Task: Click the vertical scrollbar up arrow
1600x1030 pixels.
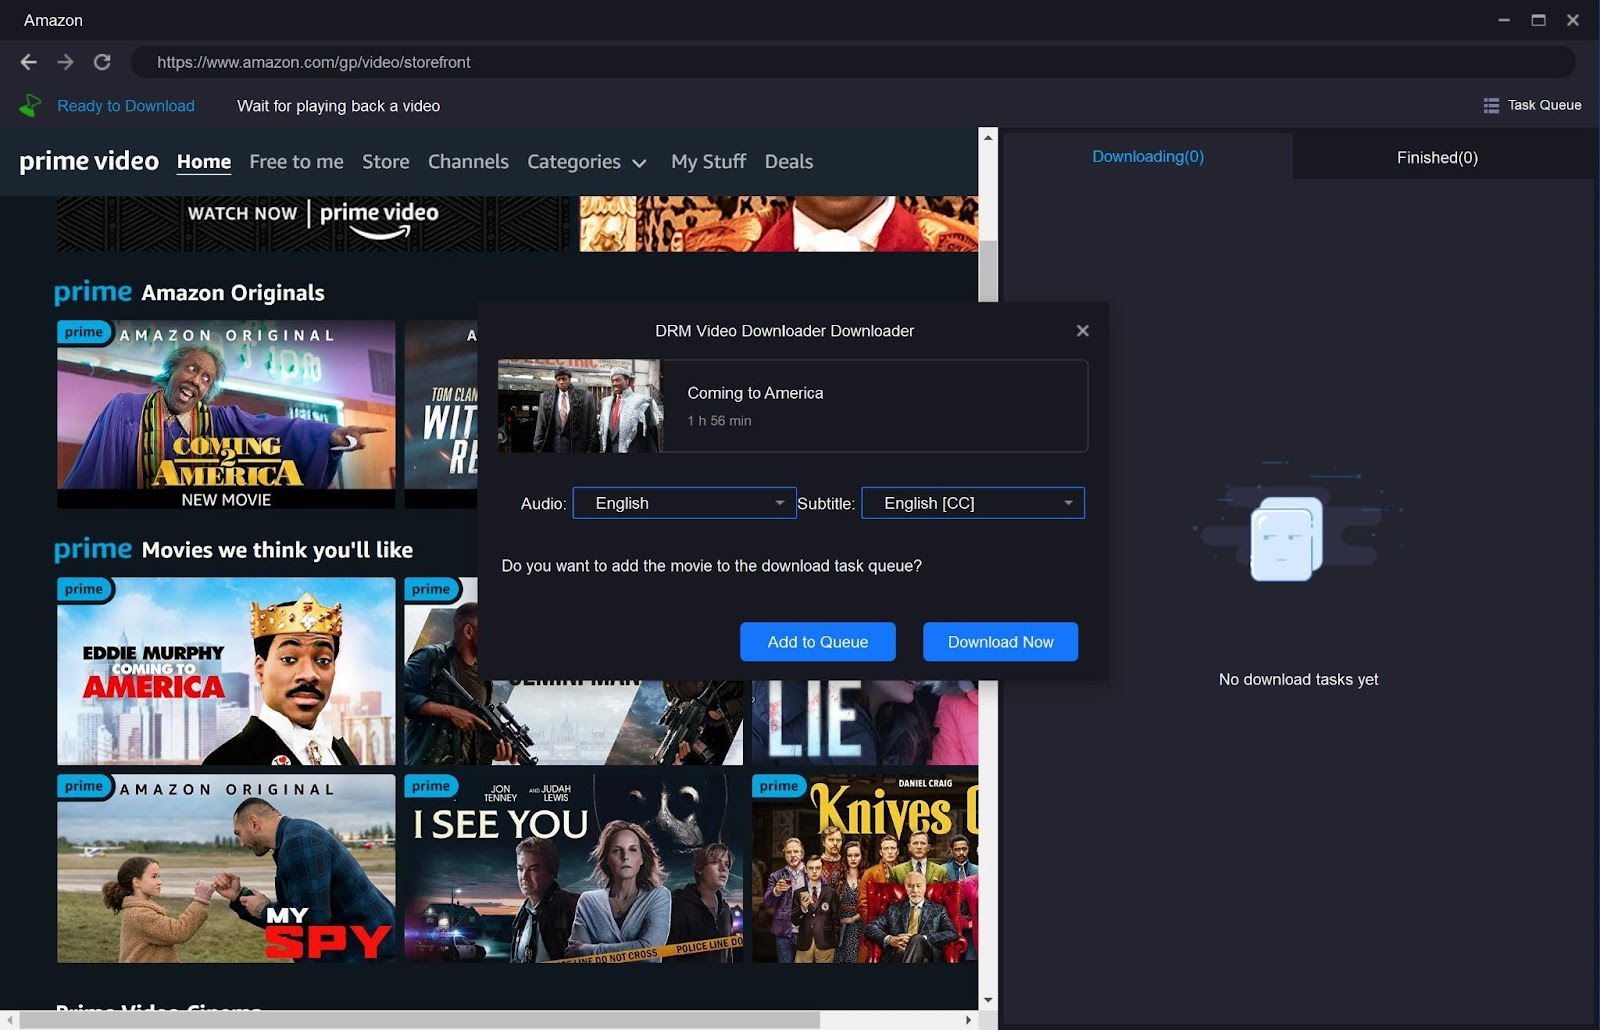Action: 988,137
